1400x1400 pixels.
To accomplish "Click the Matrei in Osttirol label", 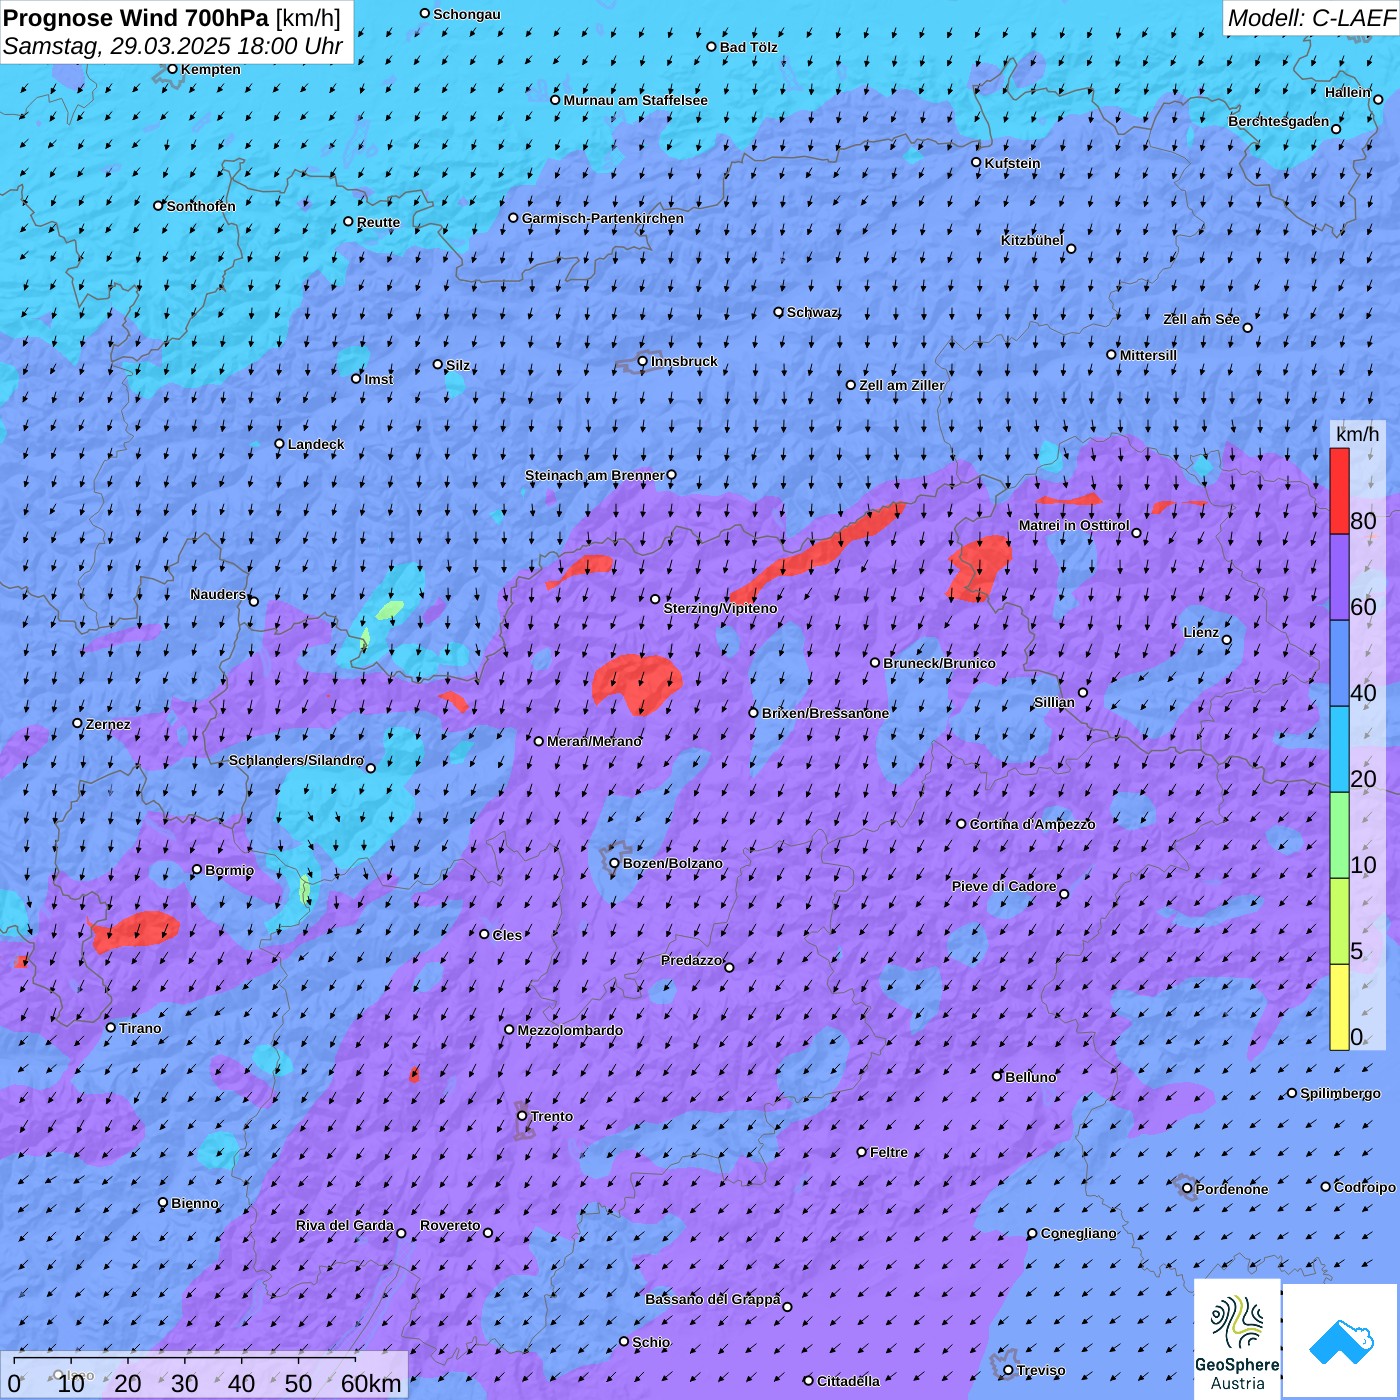I will [x=1074, y=525].
